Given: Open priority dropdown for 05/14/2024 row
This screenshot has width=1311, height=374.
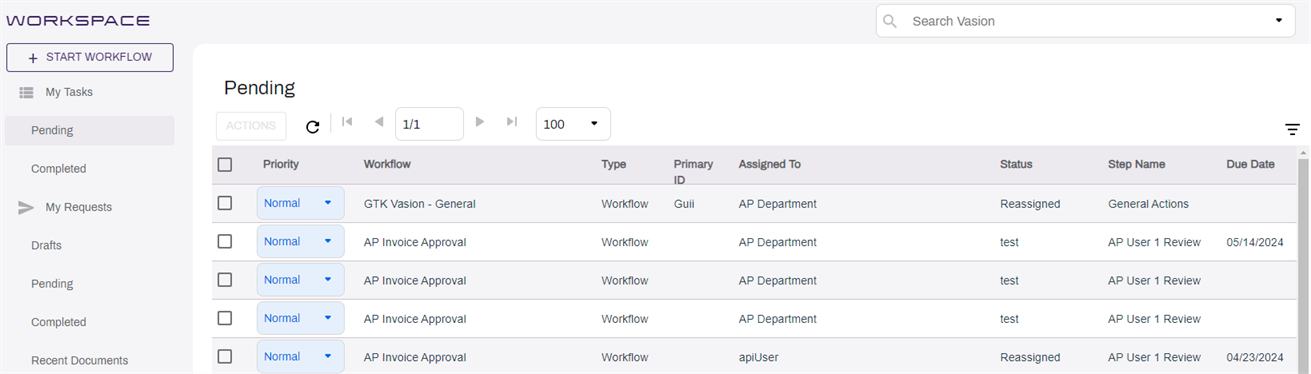Looking at the screenshot, I should point(301,241).
